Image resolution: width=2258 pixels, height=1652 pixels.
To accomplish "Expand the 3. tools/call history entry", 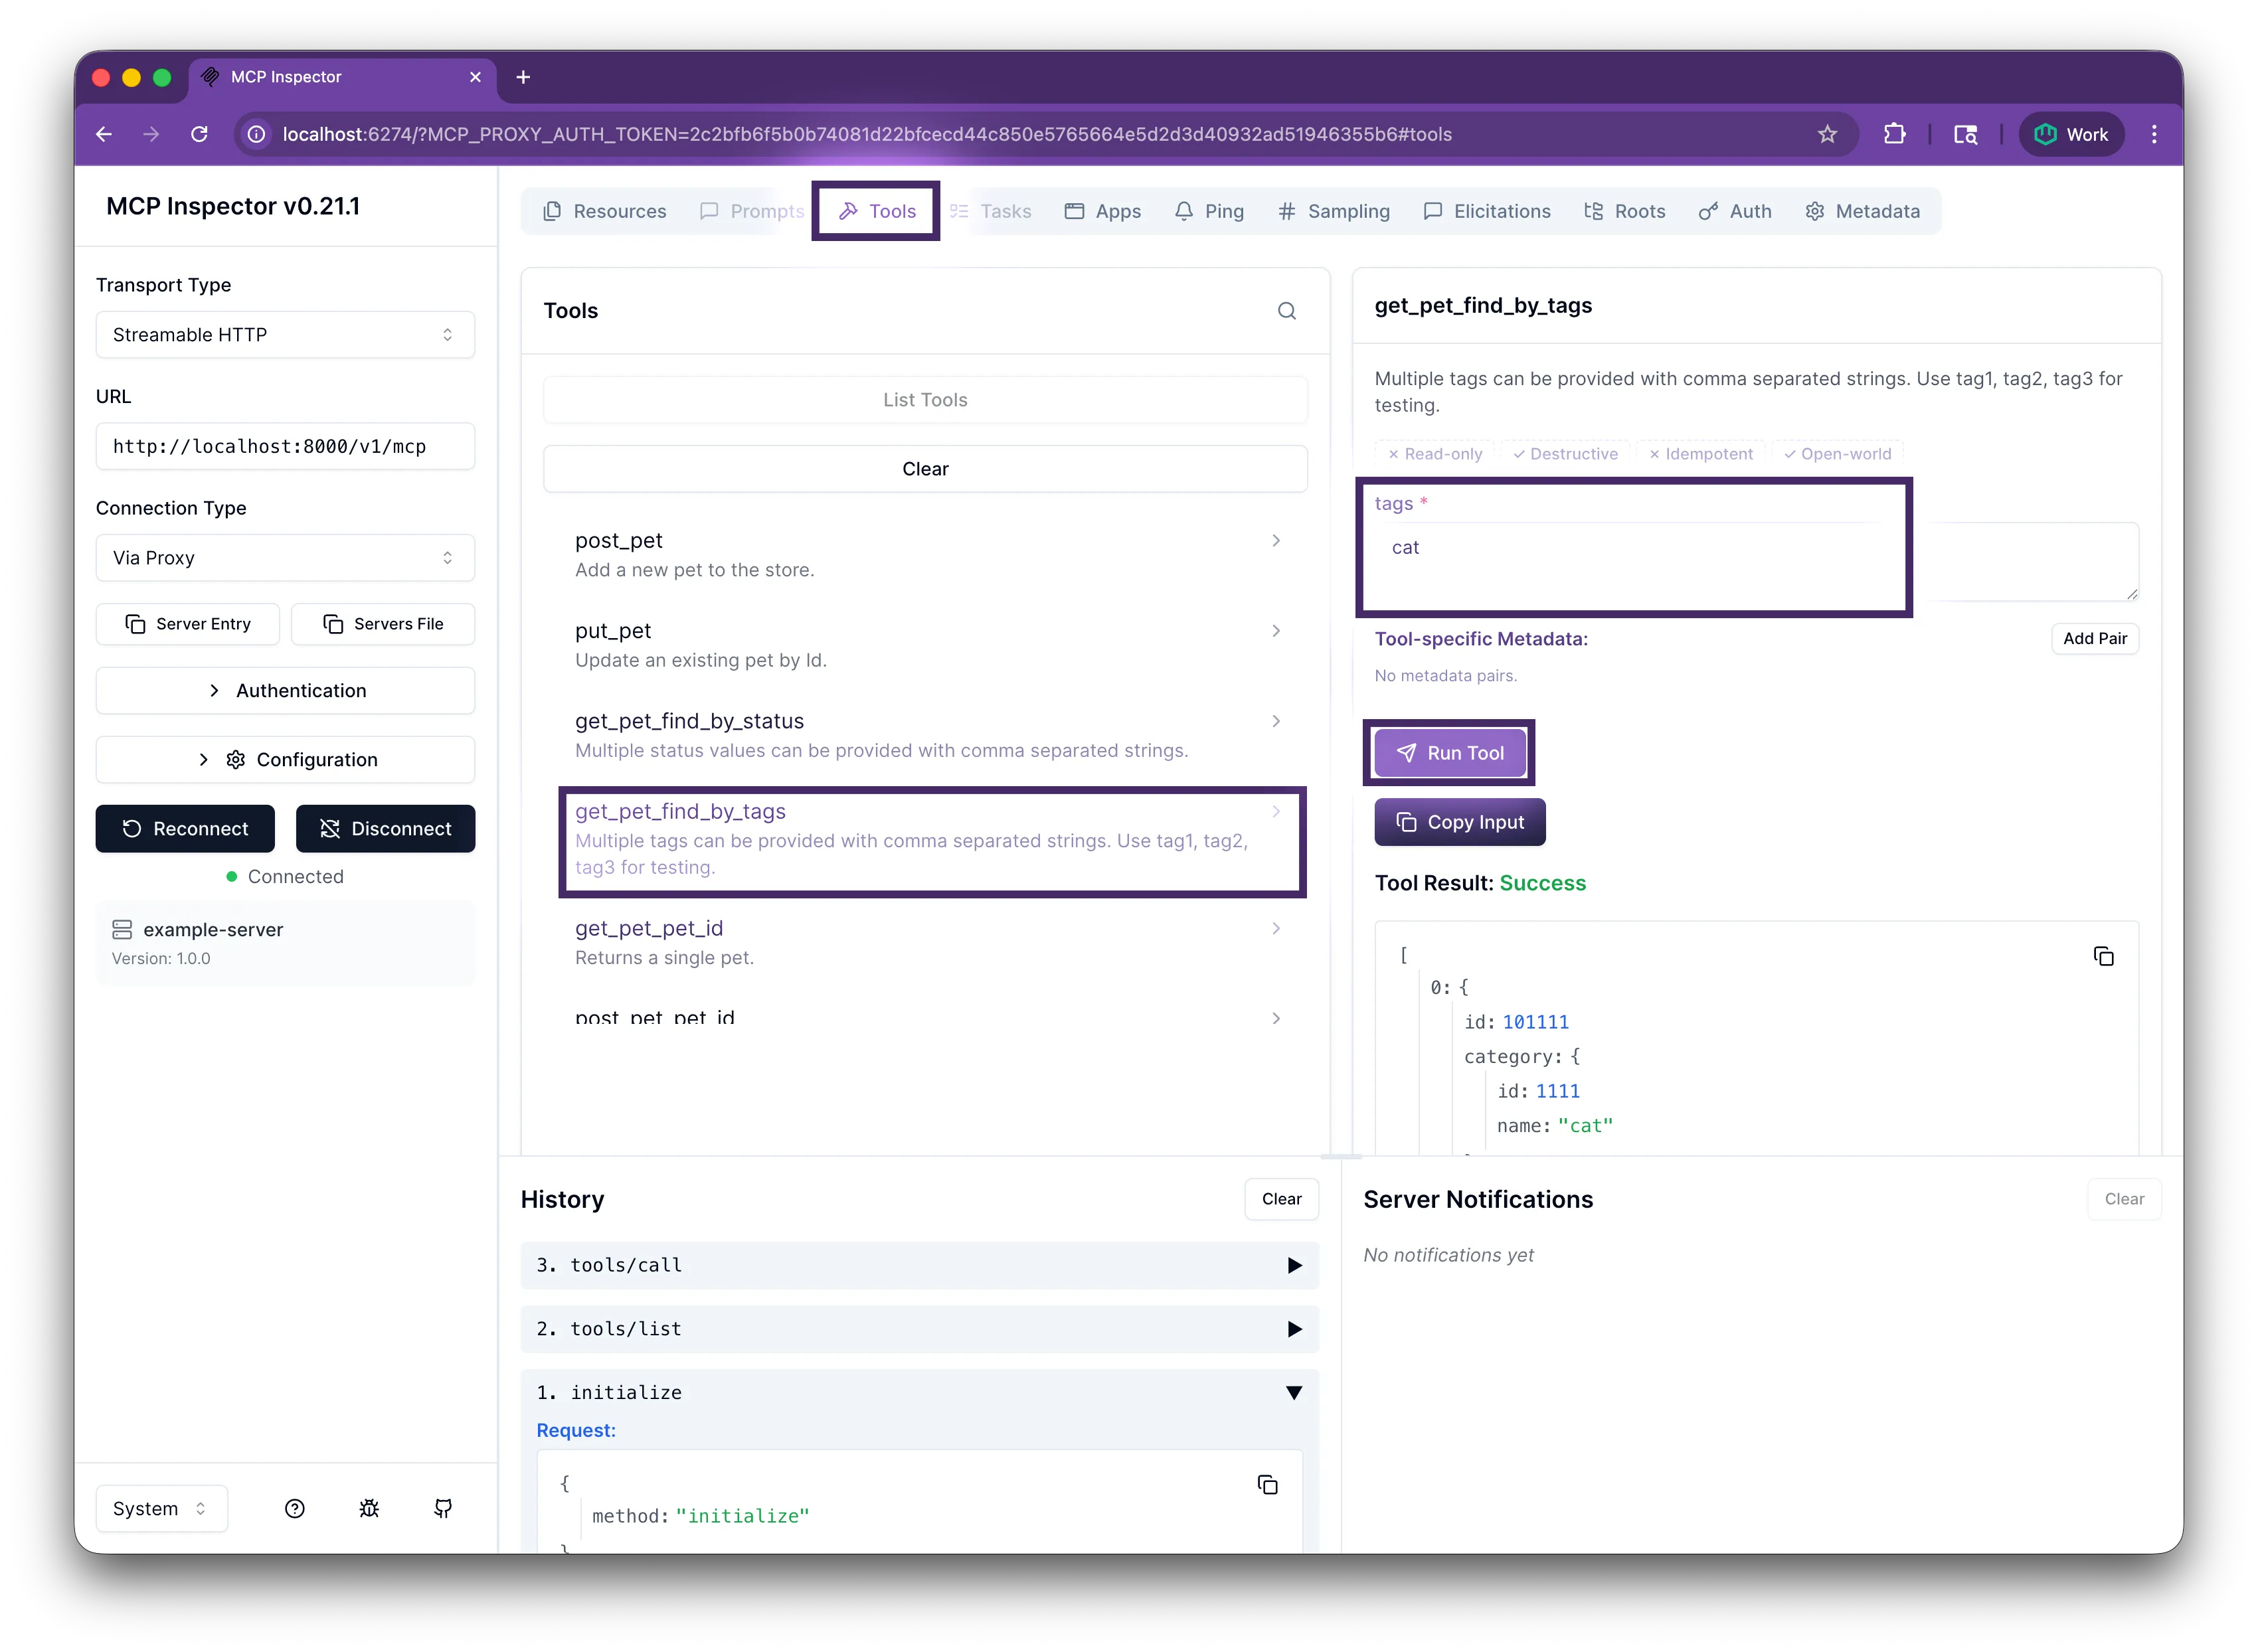I will [x=919, y=1265].
